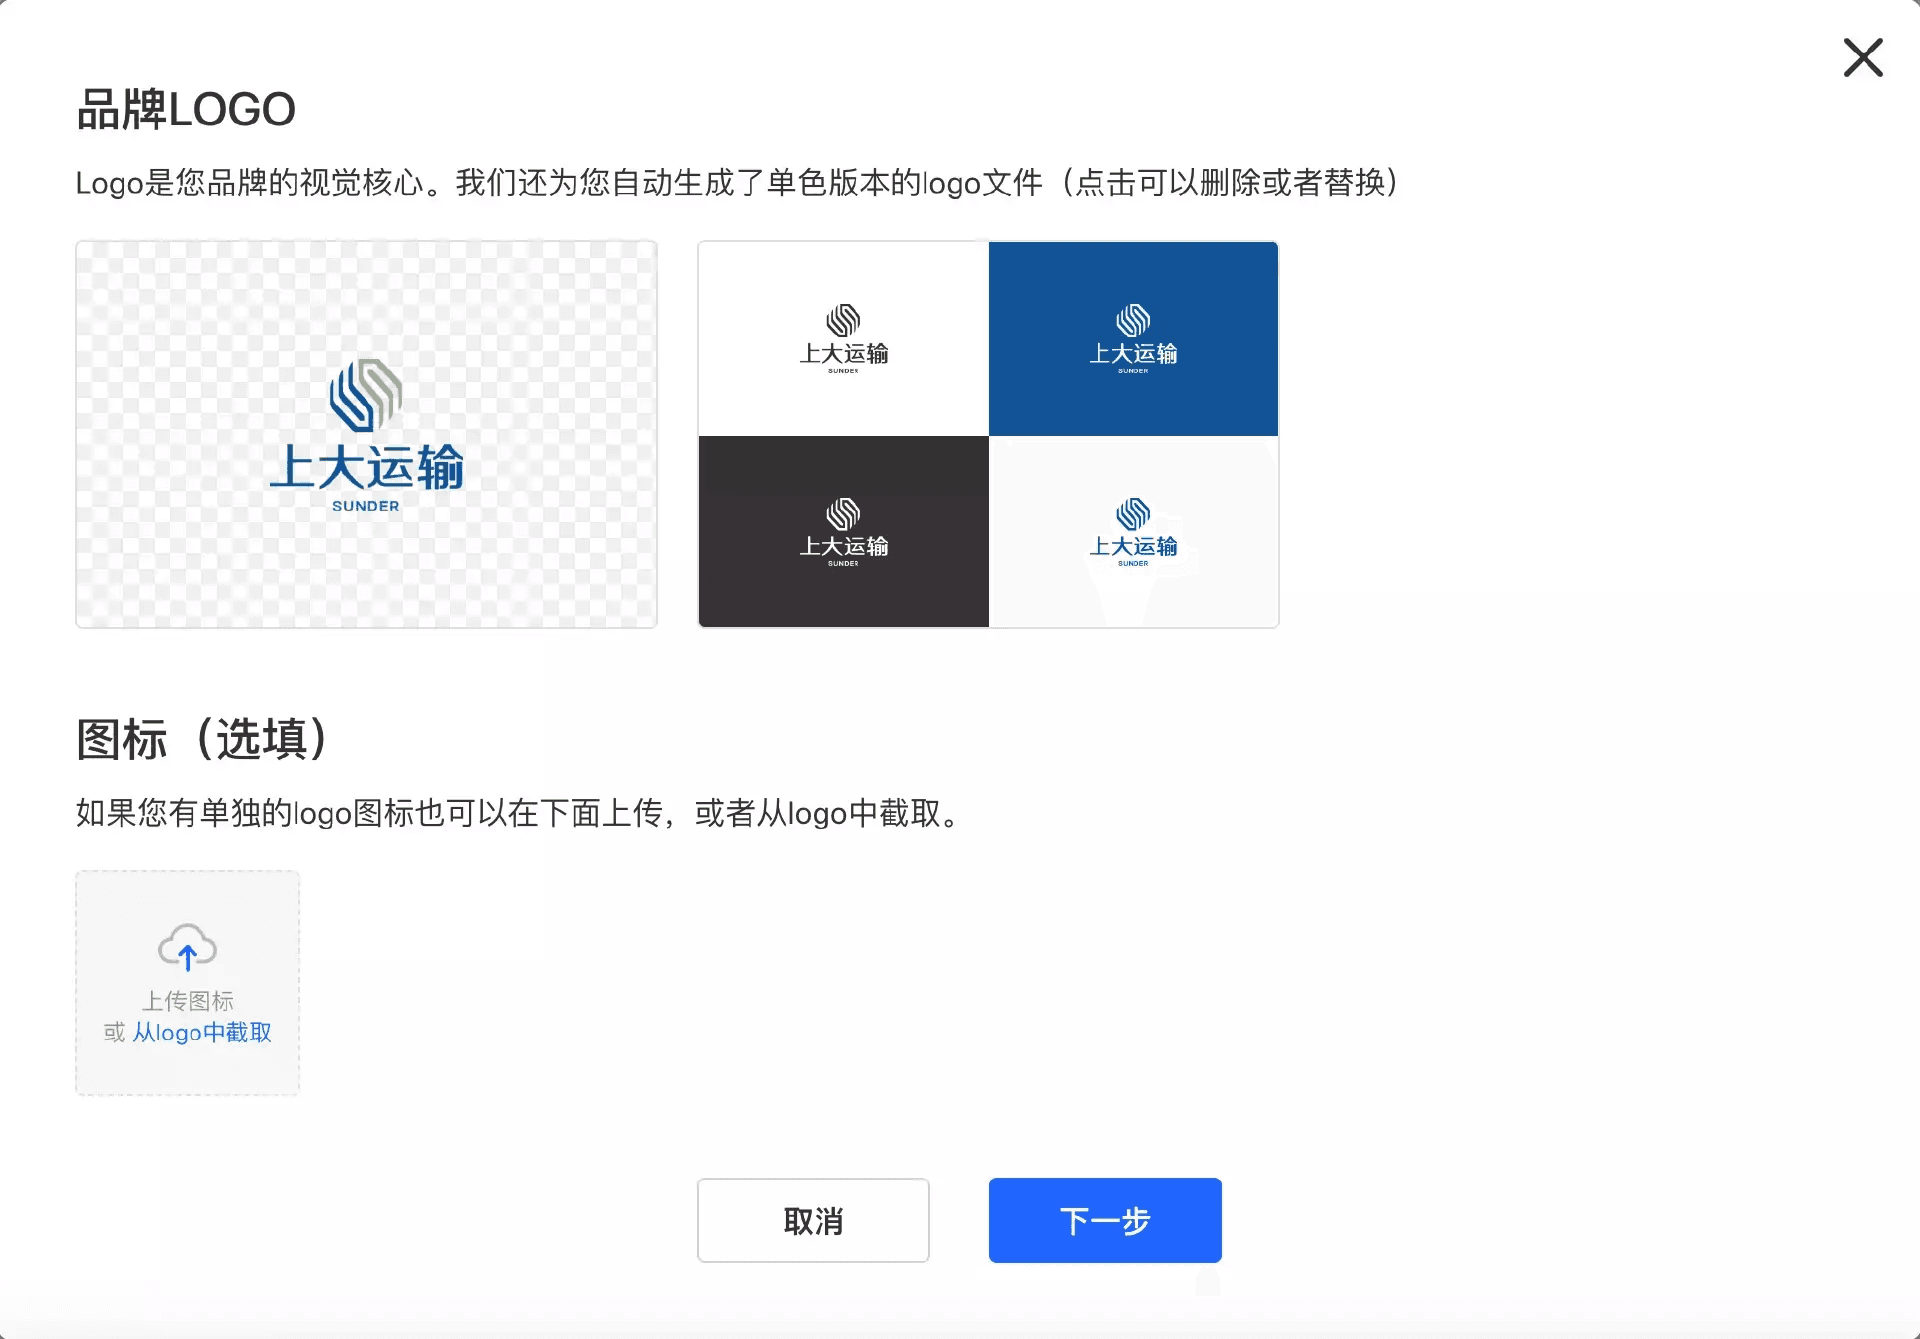Select the transparent-background main logo preview
The width and height of the screenshot is (1920, 1339).
point(365,433)
